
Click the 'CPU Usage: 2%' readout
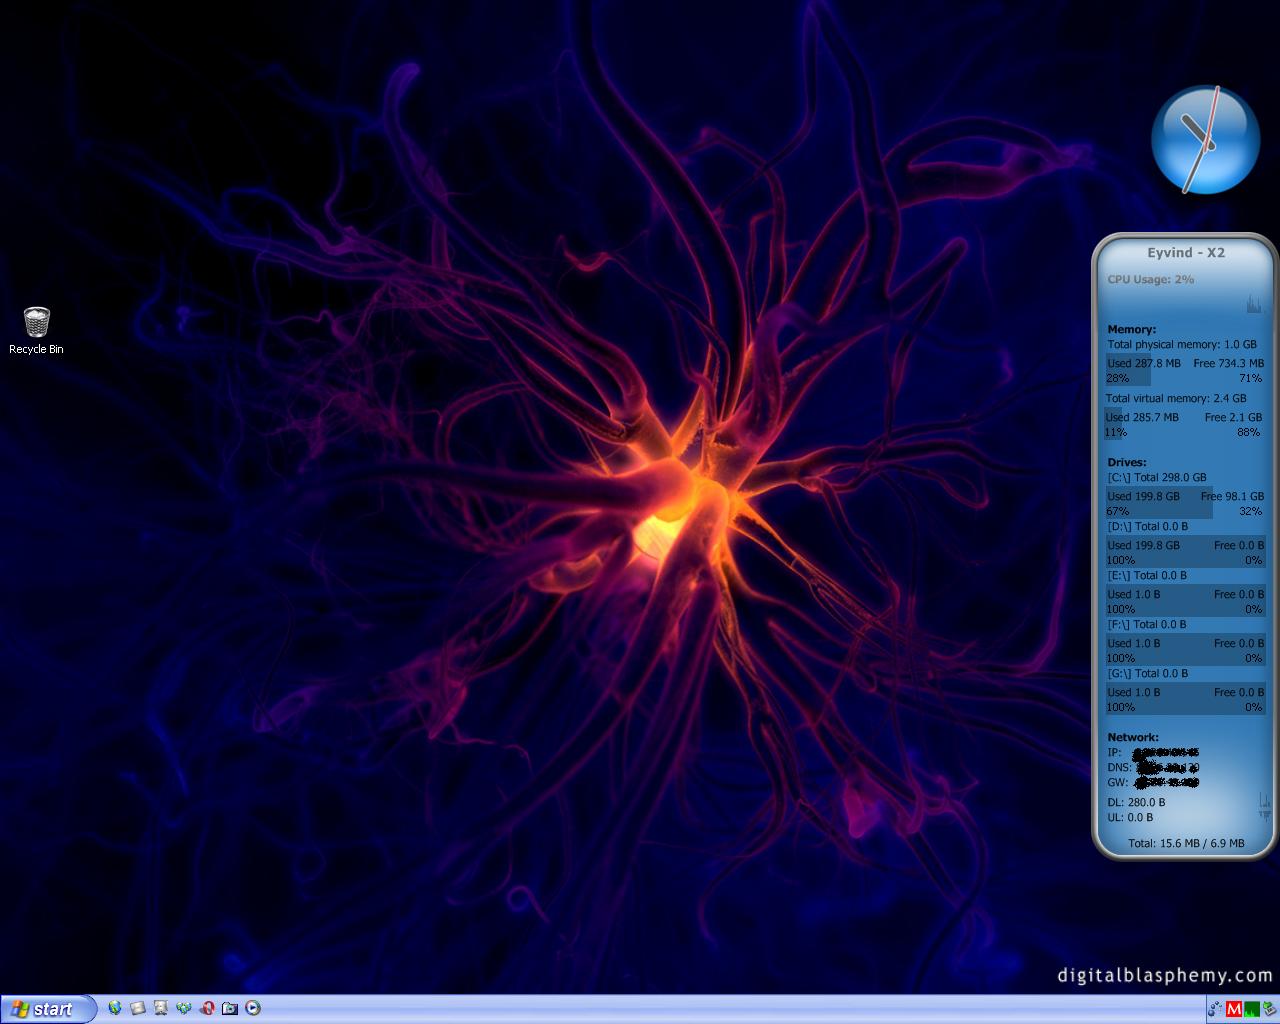click(x=1151, y=279)
